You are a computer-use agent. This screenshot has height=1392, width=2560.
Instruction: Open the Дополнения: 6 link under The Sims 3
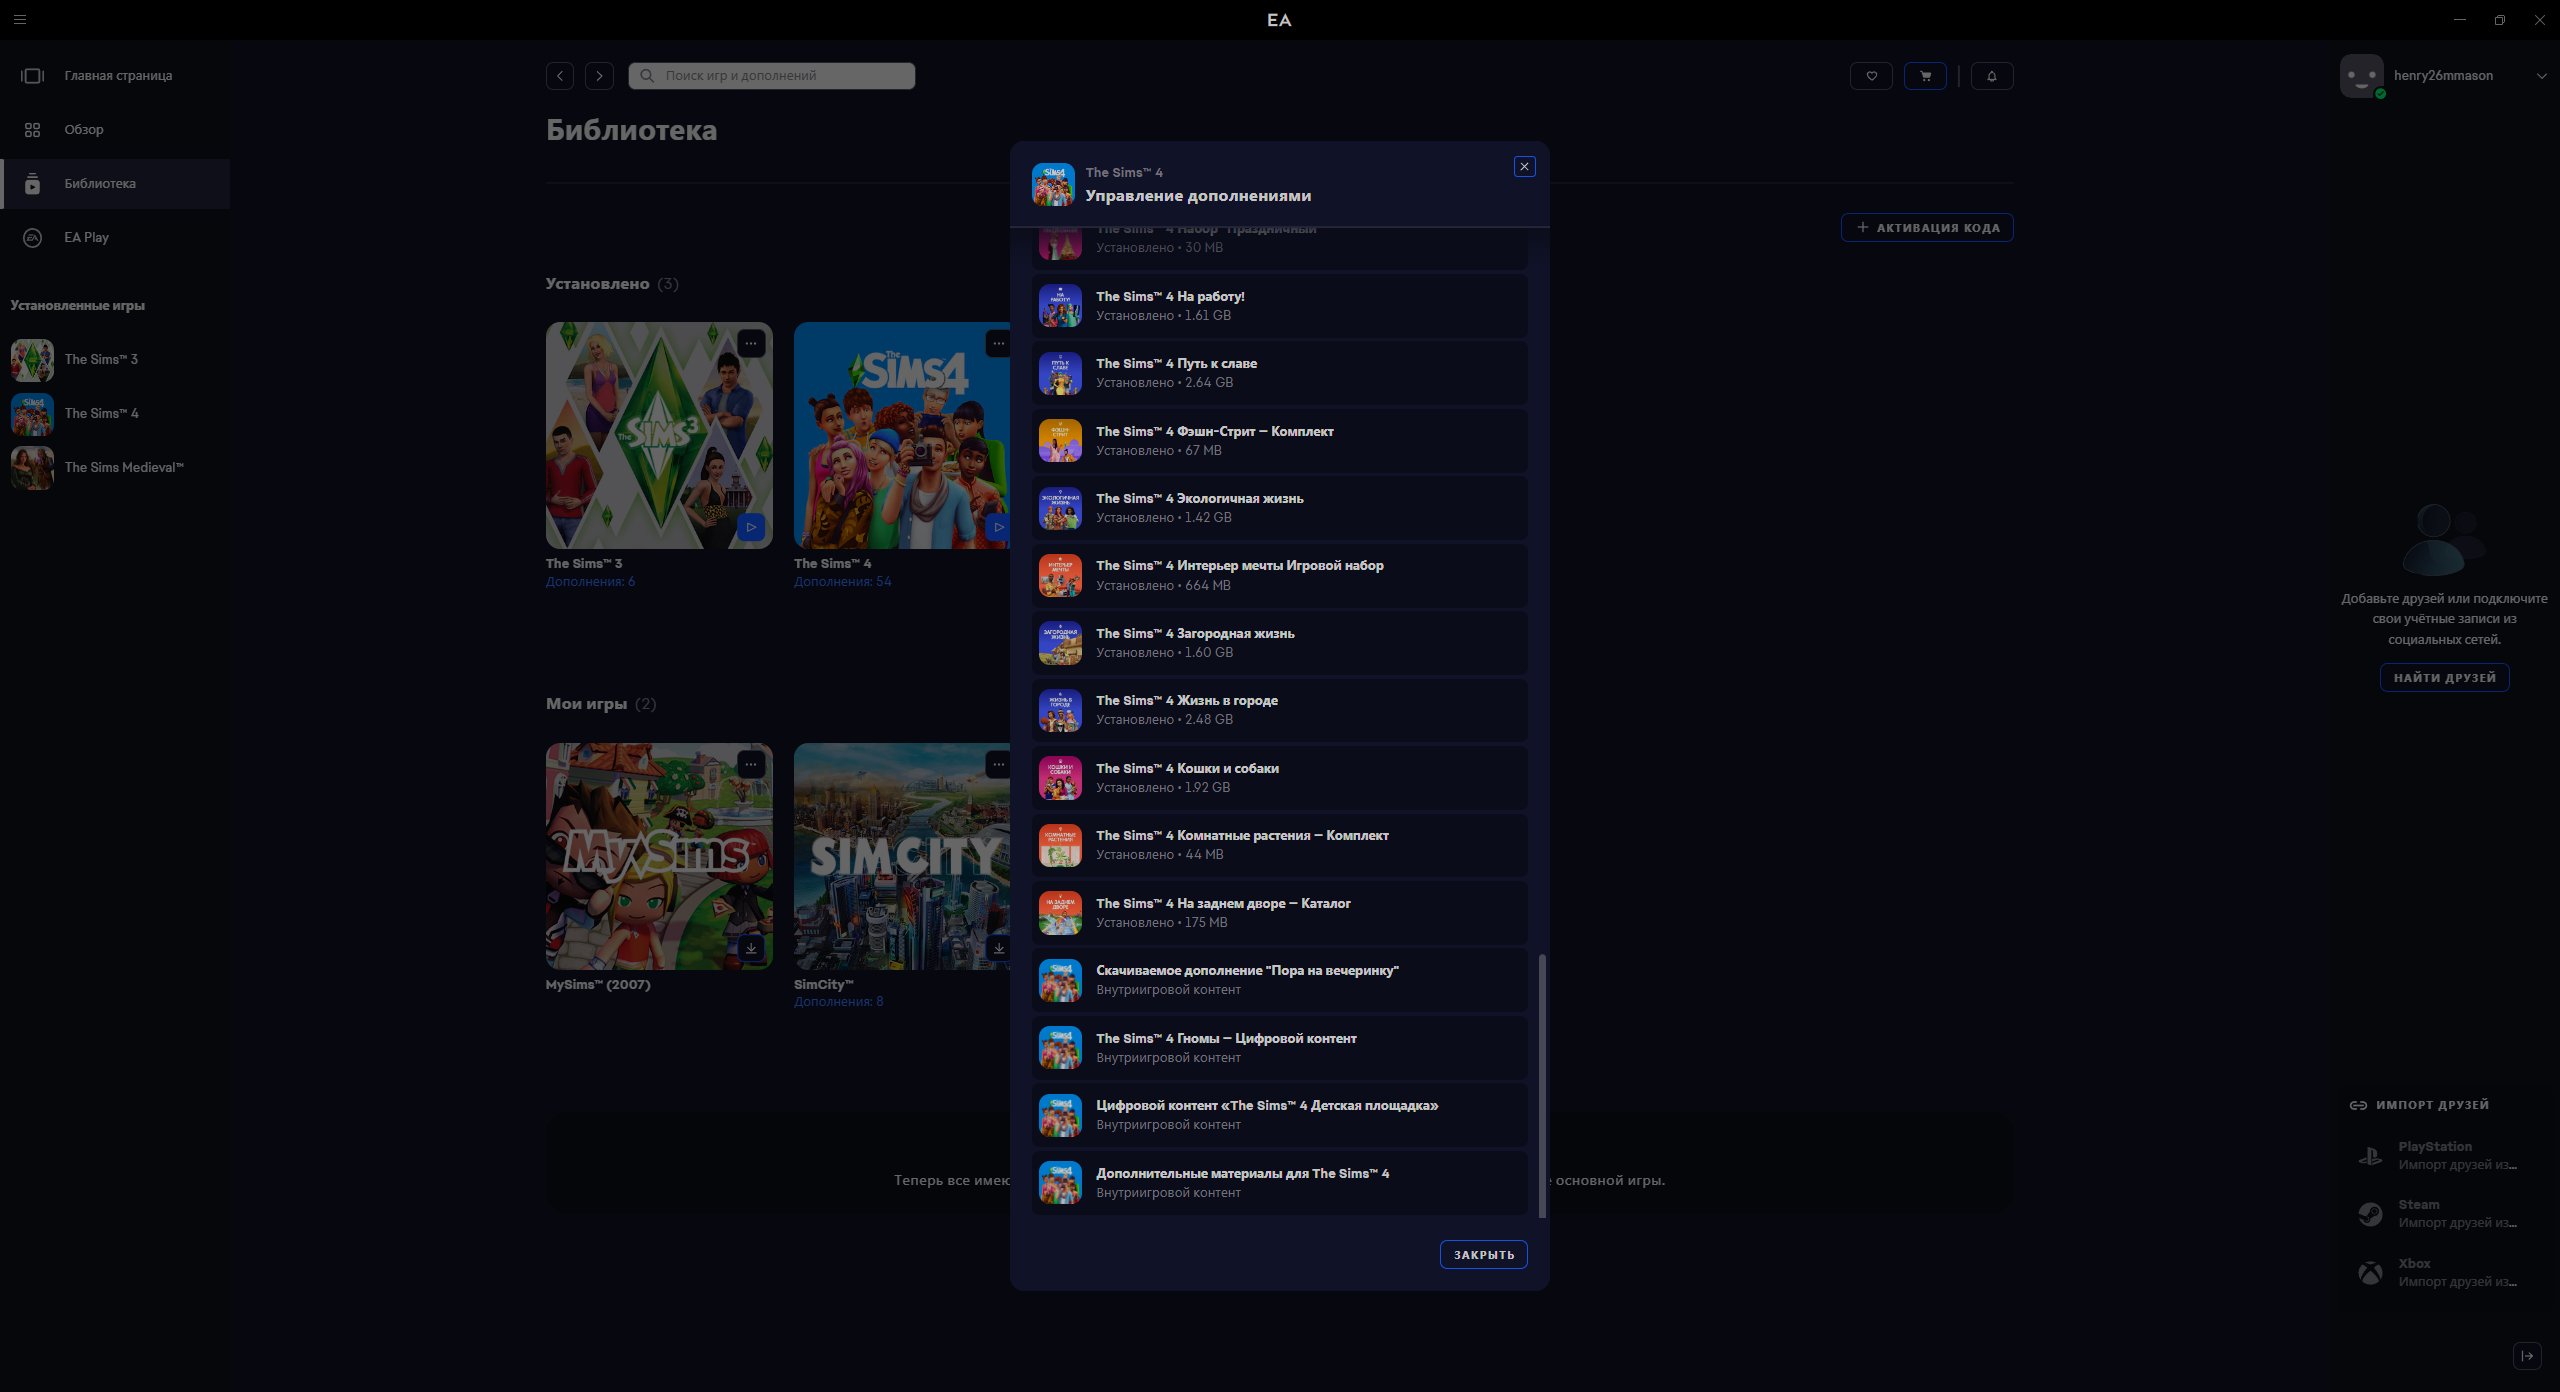pyautogui.click(x=590, y=582)
